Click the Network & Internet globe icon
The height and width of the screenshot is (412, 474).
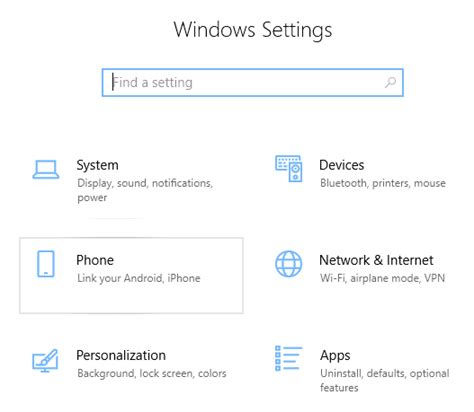289,264
